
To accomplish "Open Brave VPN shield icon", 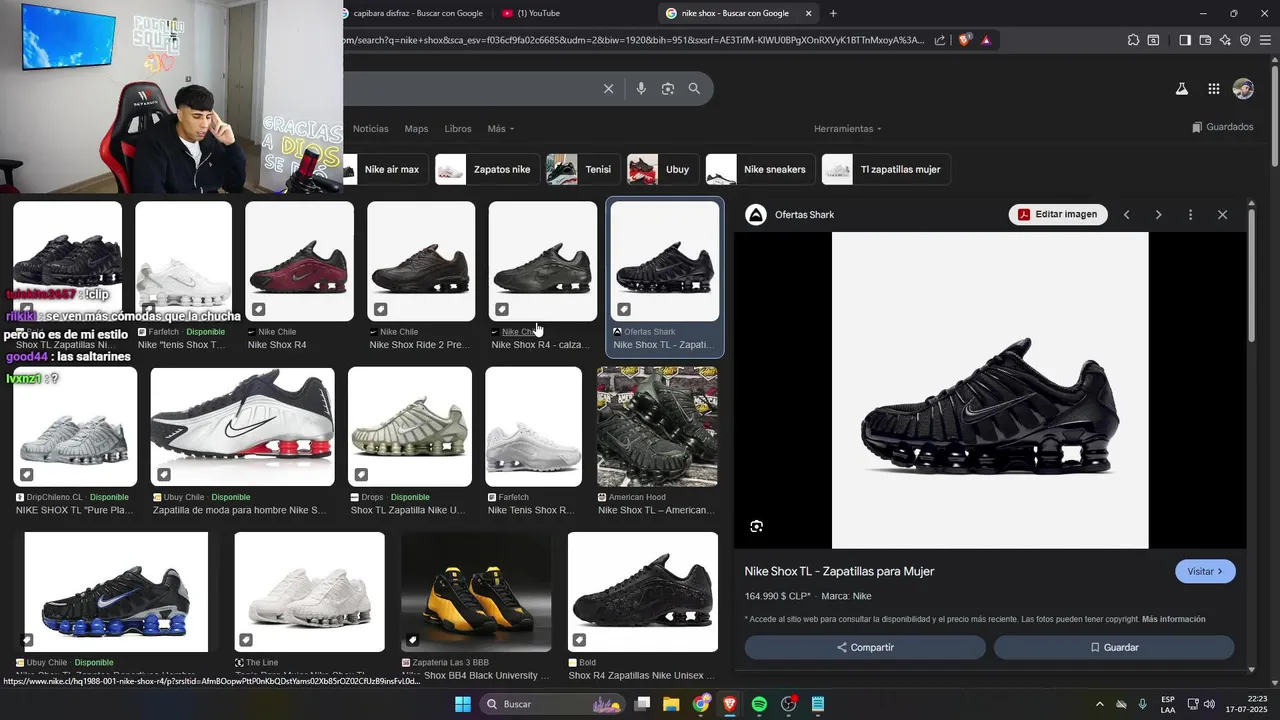I will pos(1245,40).
